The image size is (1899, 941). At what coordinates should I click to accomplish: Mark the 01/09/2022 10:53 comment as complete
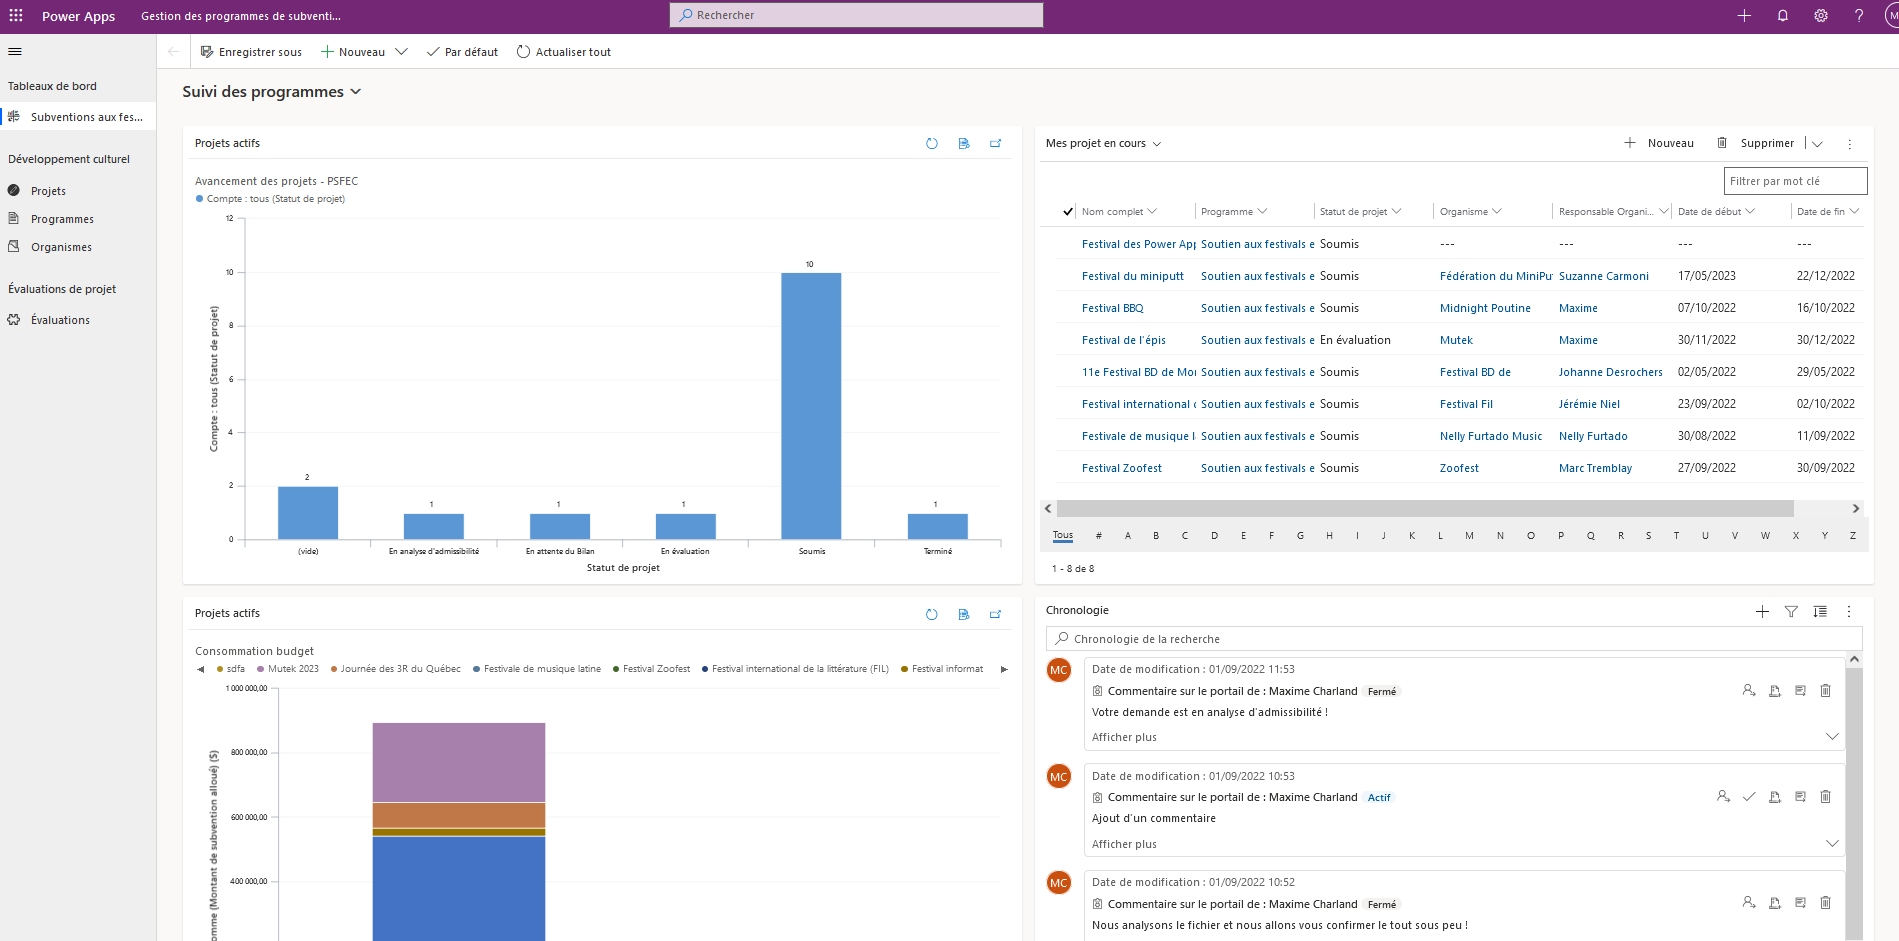point(1749,797)
